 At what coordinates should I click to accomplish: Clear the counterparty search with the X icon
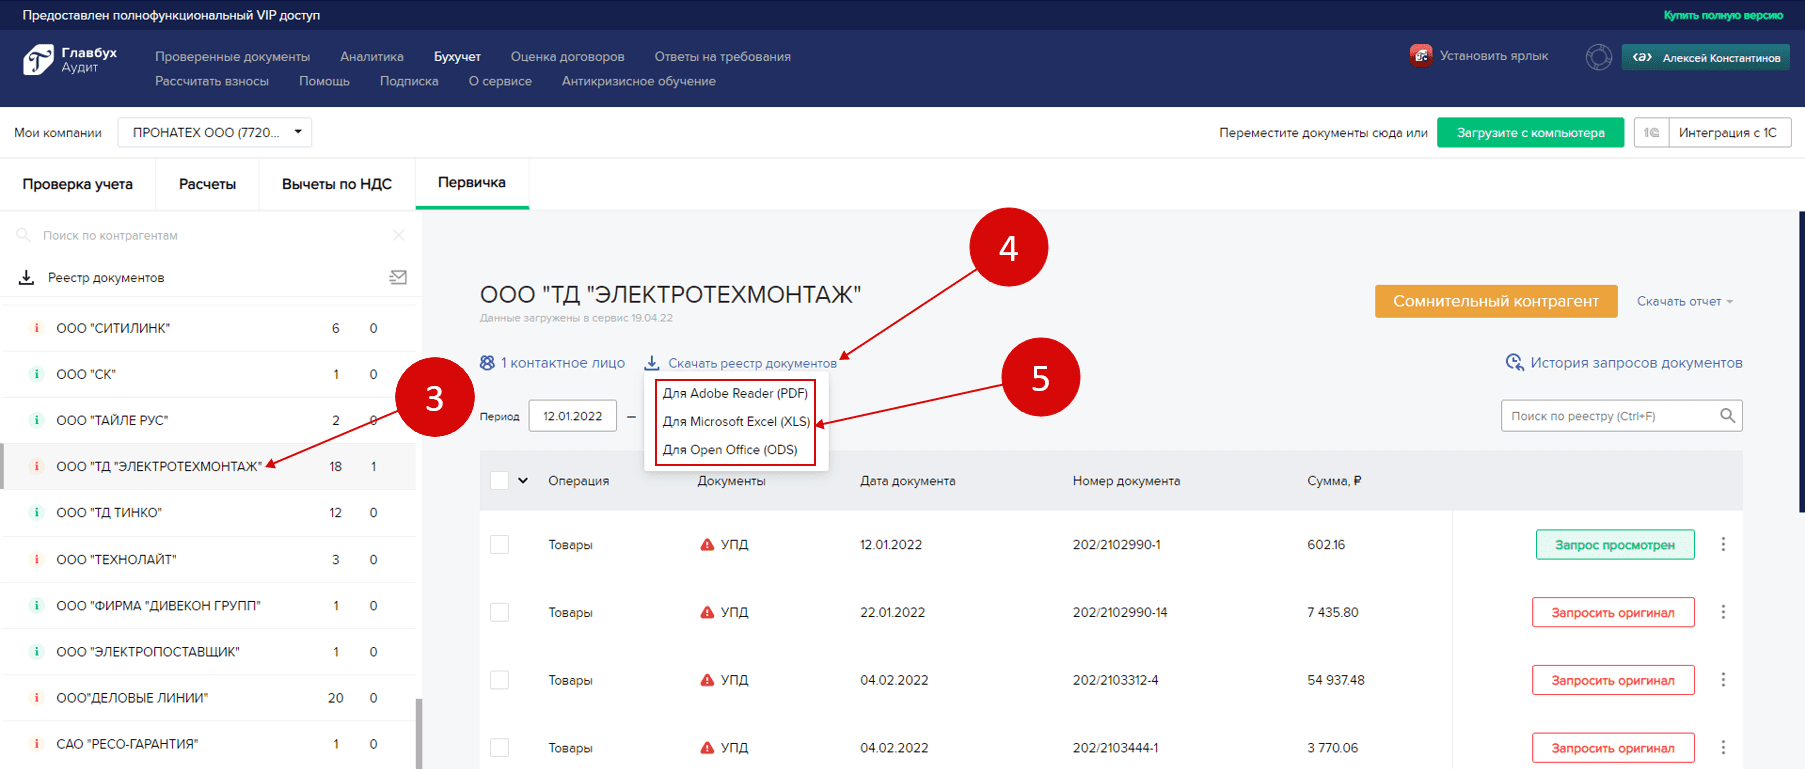(398, 235)
